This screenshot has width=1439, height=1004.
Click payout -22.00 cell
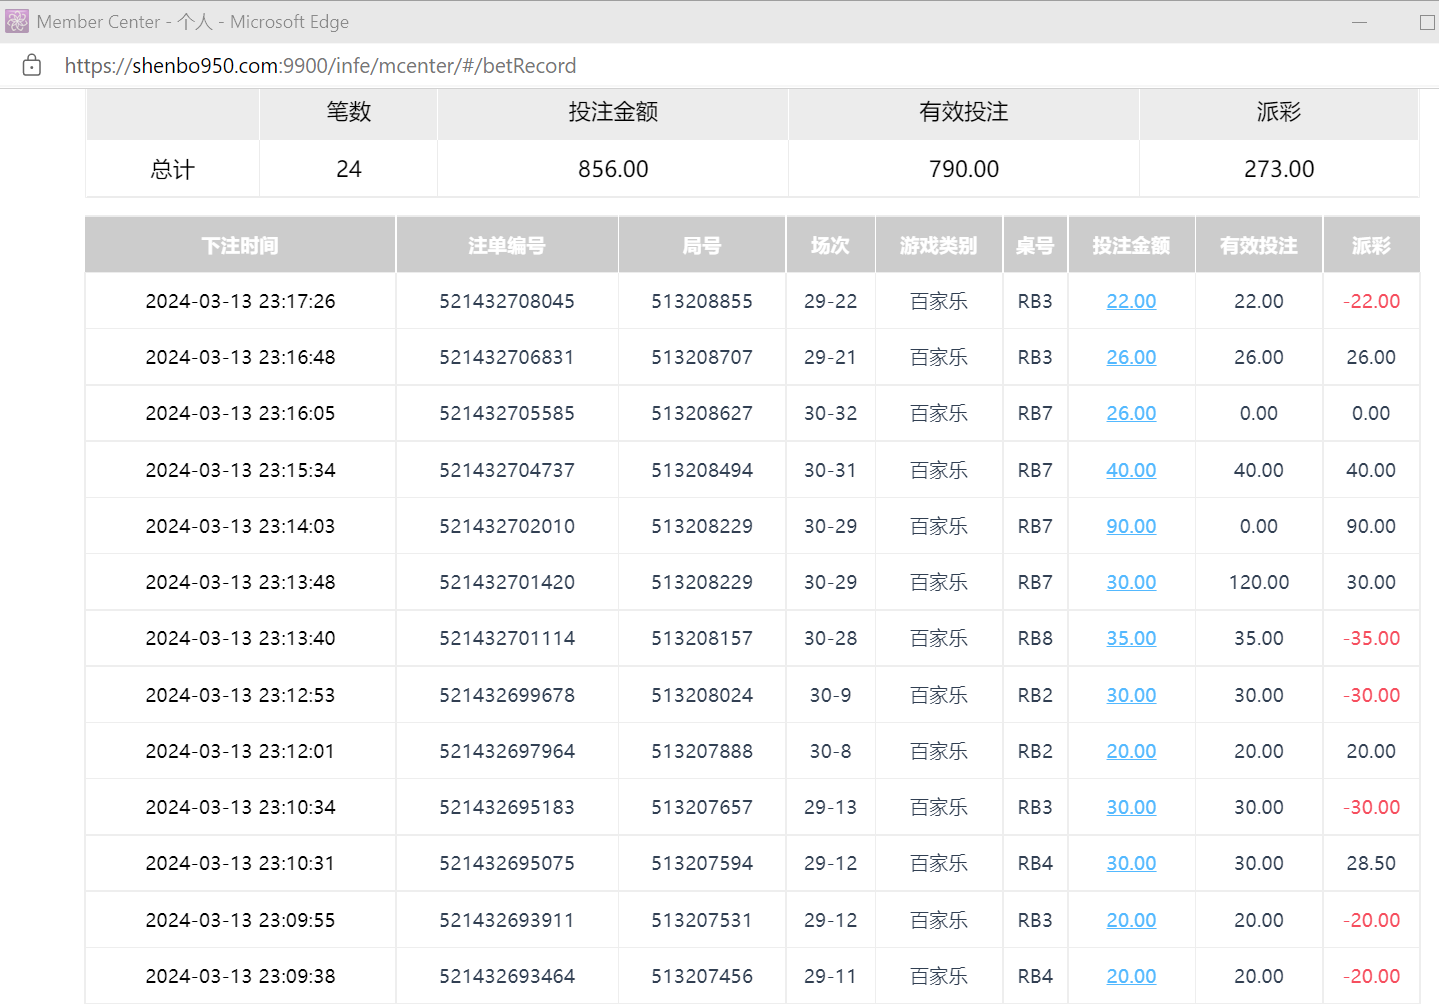pos(1371,301)
